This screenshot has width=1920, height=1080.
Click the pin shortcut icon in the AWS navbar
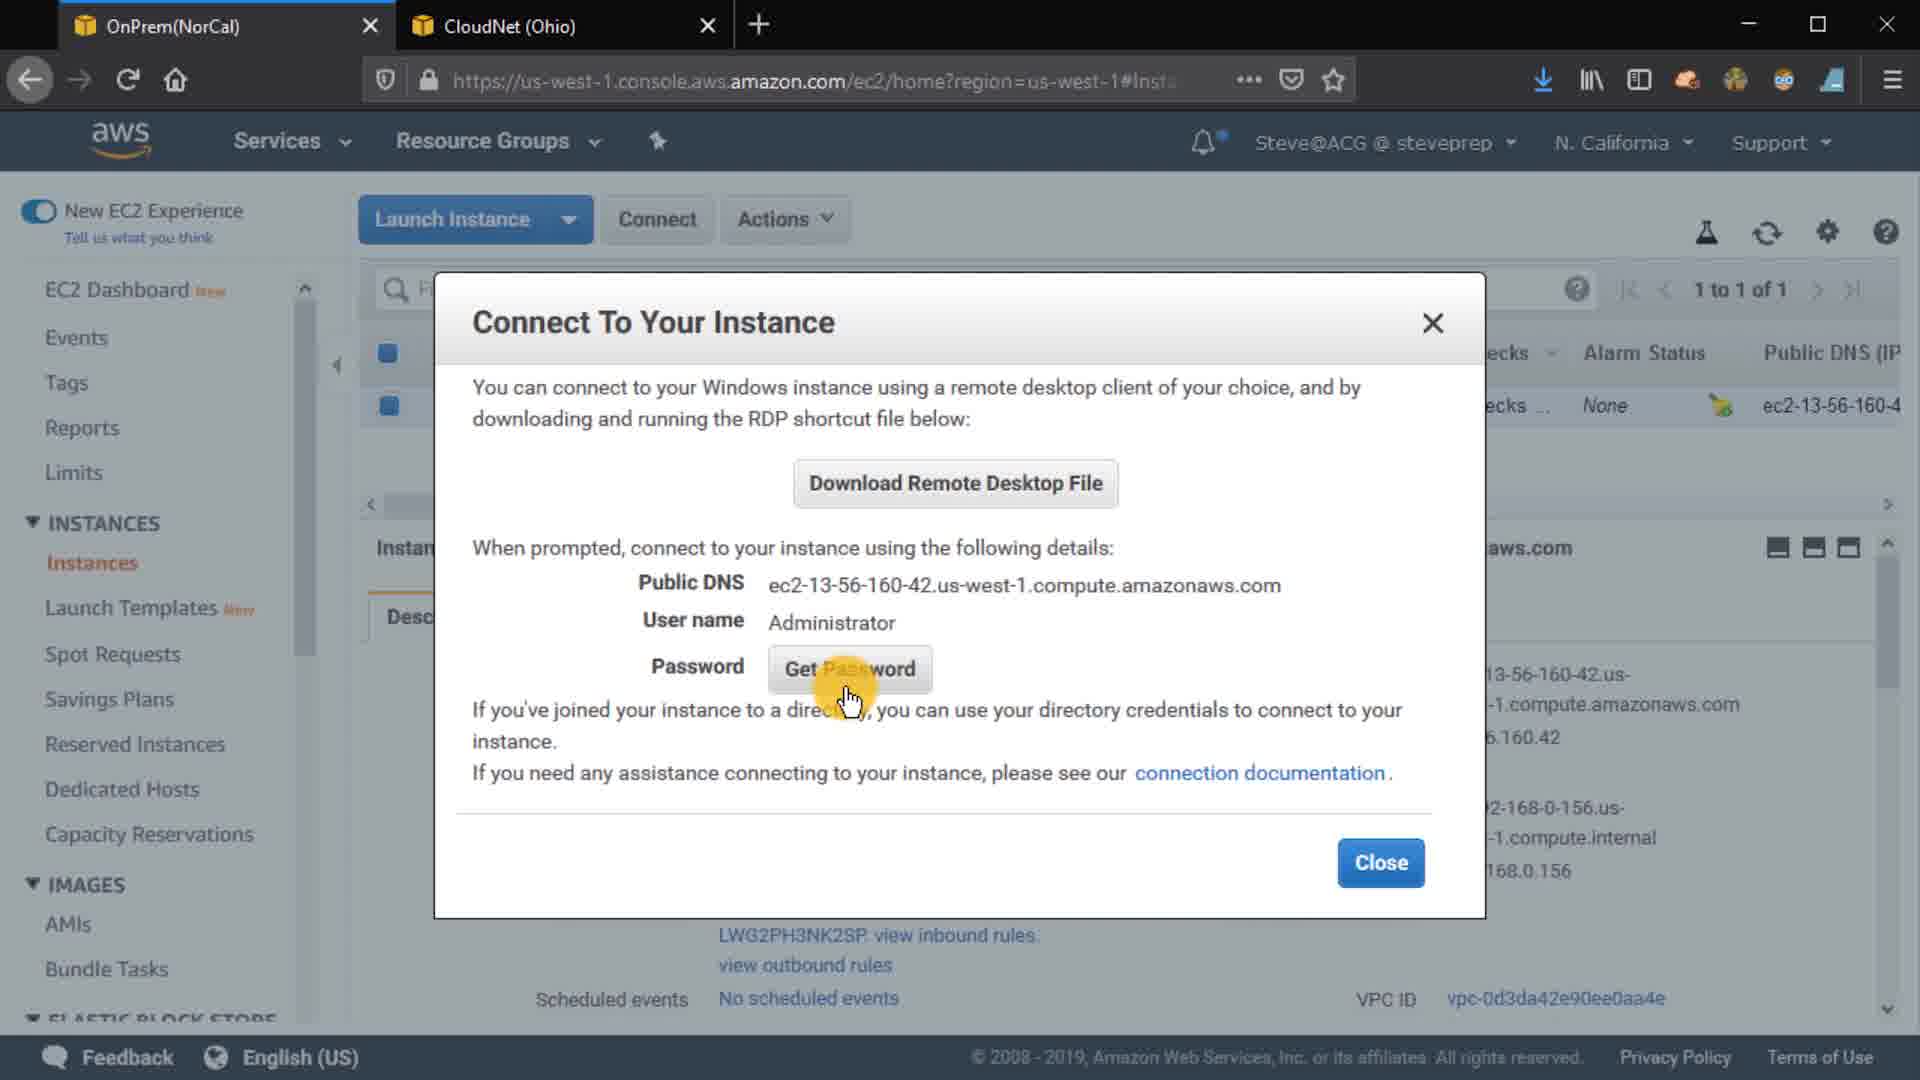click(657, 141)
